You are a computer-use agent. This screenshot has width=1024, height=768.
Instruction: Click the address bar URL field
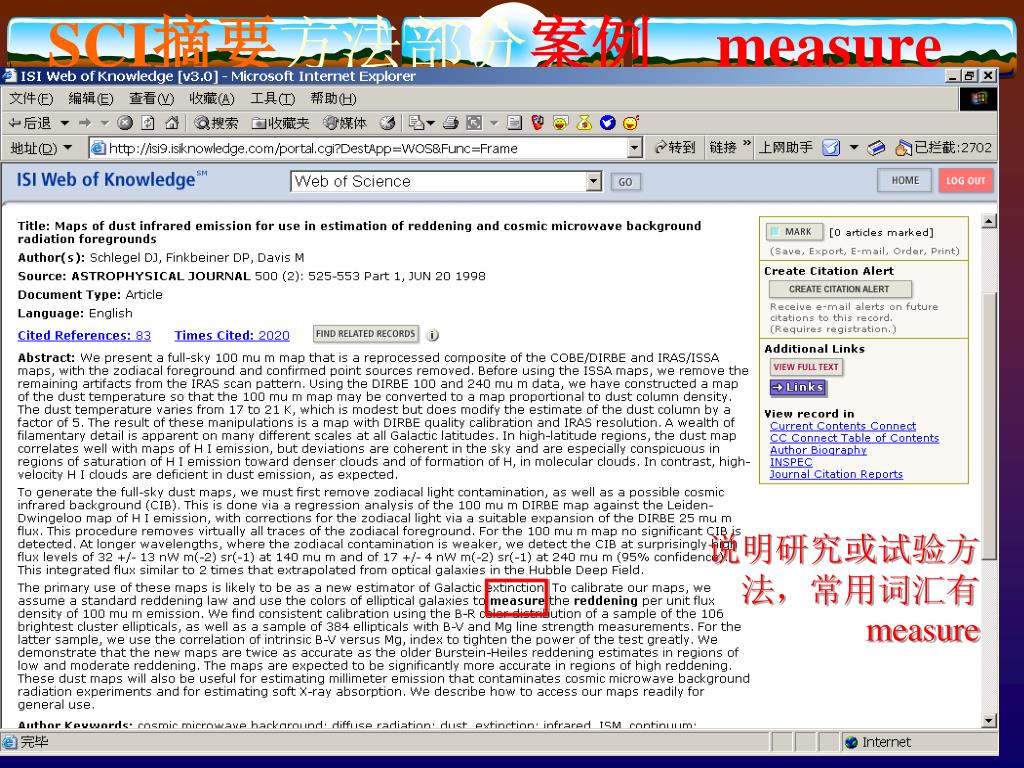[366, 148]
